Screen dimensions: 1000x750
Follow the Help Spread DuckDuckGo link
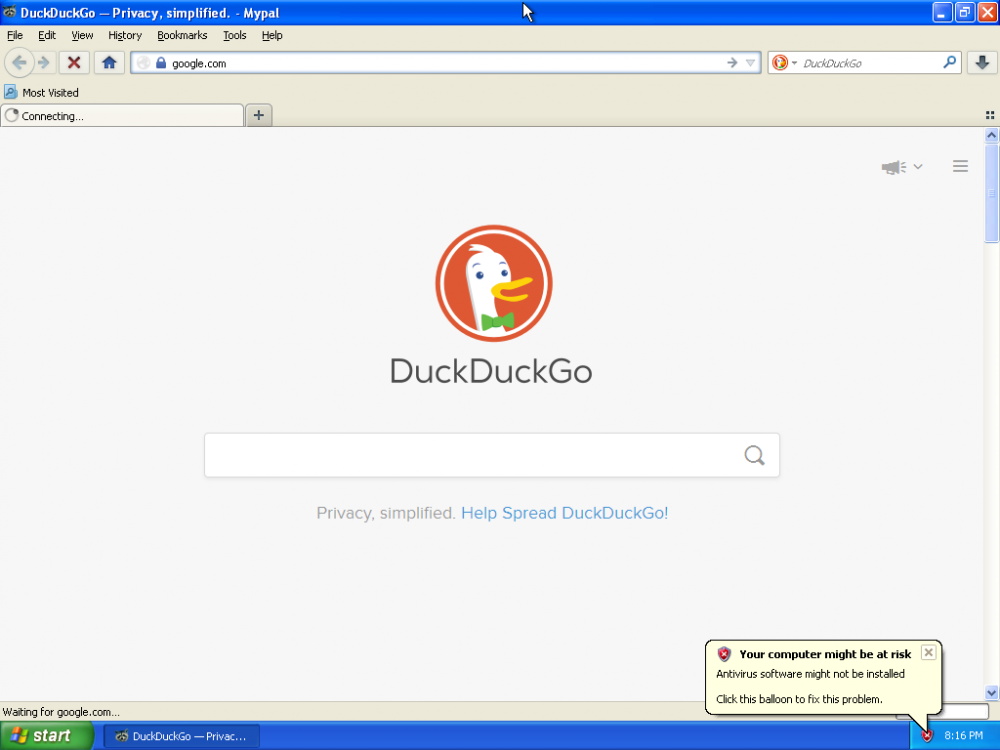click(x=564, y=513)
